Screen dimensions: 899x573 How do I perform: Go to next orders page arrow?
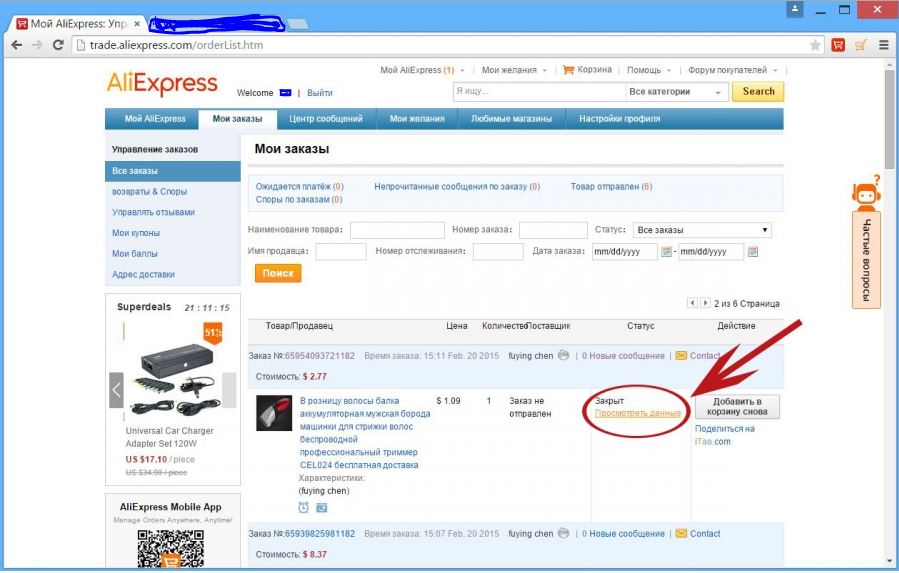705,303
